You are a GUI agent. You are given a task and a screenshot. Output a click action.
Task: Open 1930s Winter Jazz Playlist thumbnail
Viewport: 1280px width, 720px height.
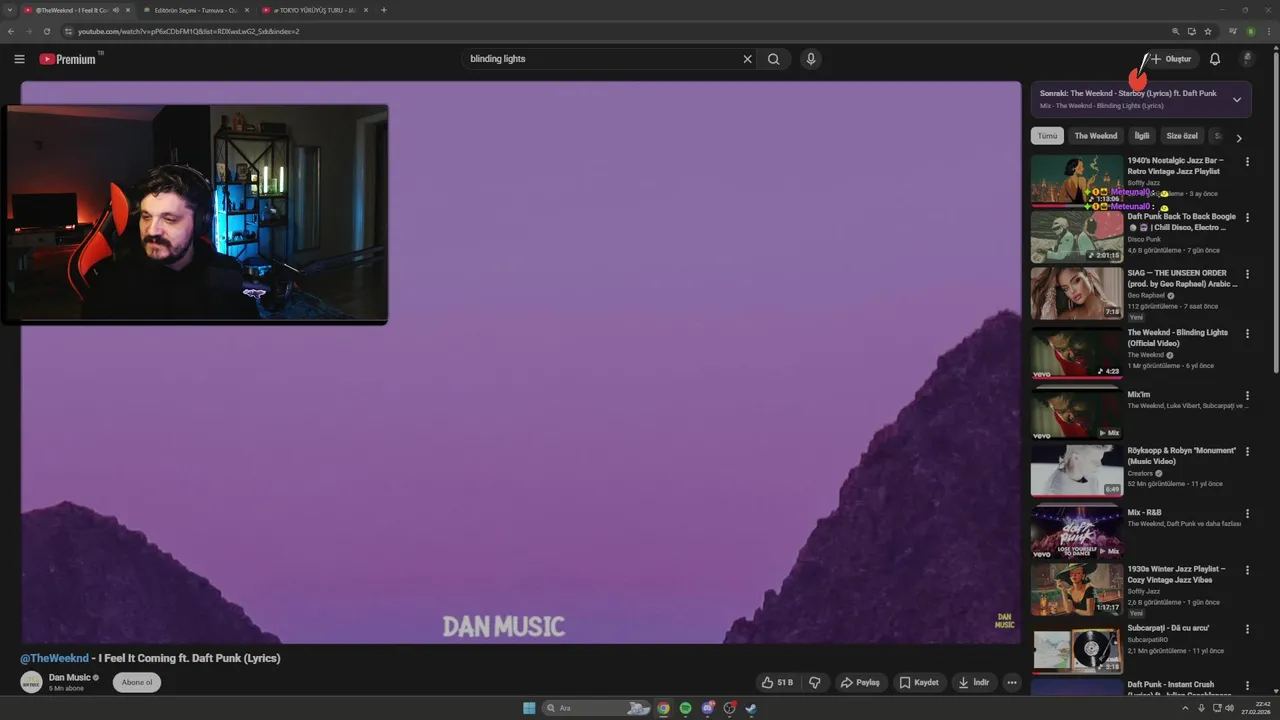[1077, 589]
